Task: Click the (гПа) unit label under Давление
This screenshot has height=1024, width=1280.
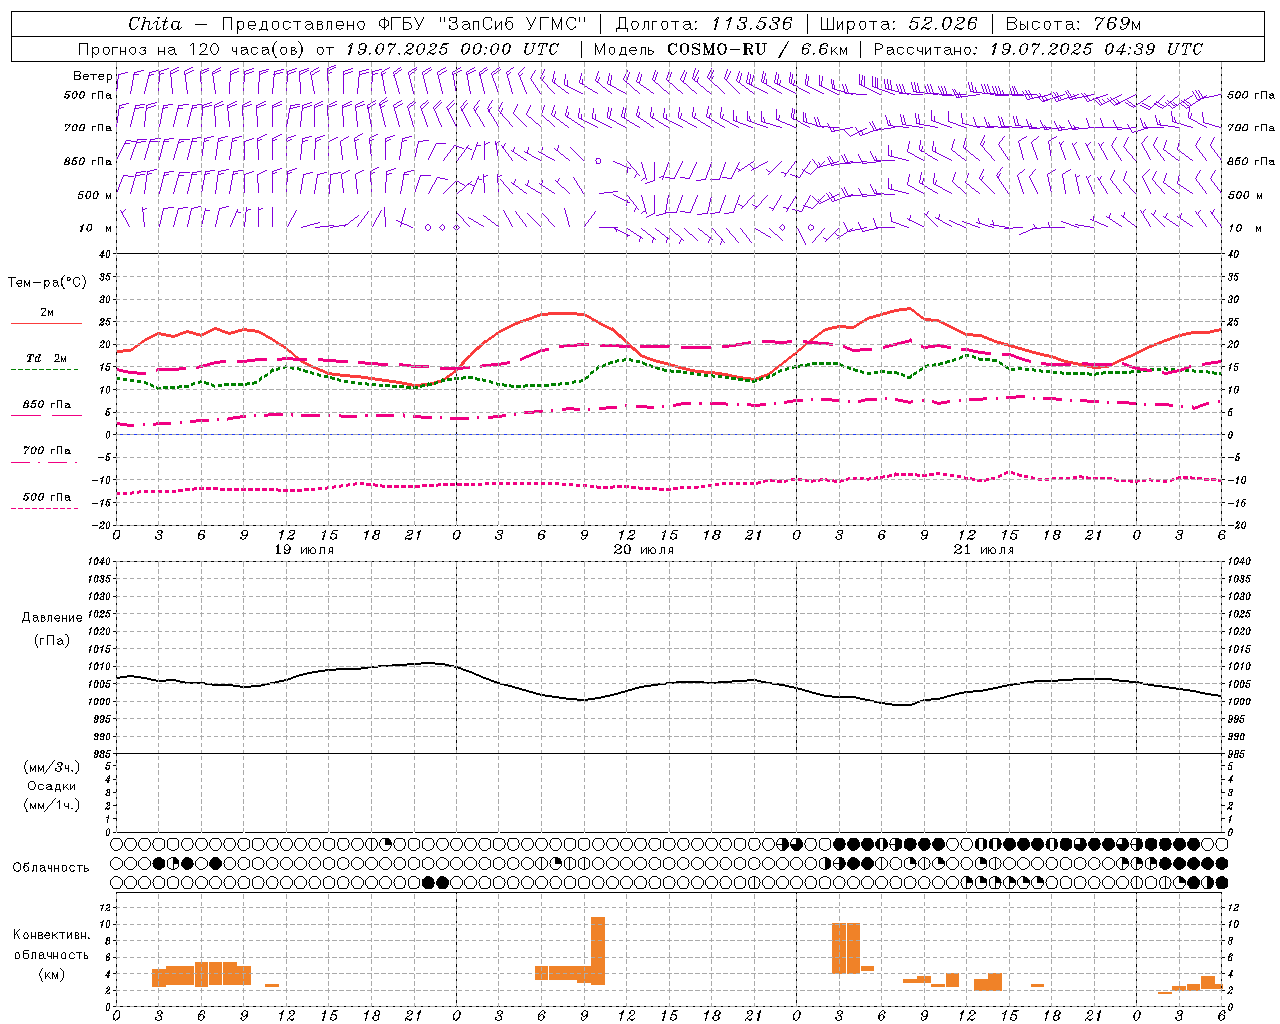Action: coord(52,641)
